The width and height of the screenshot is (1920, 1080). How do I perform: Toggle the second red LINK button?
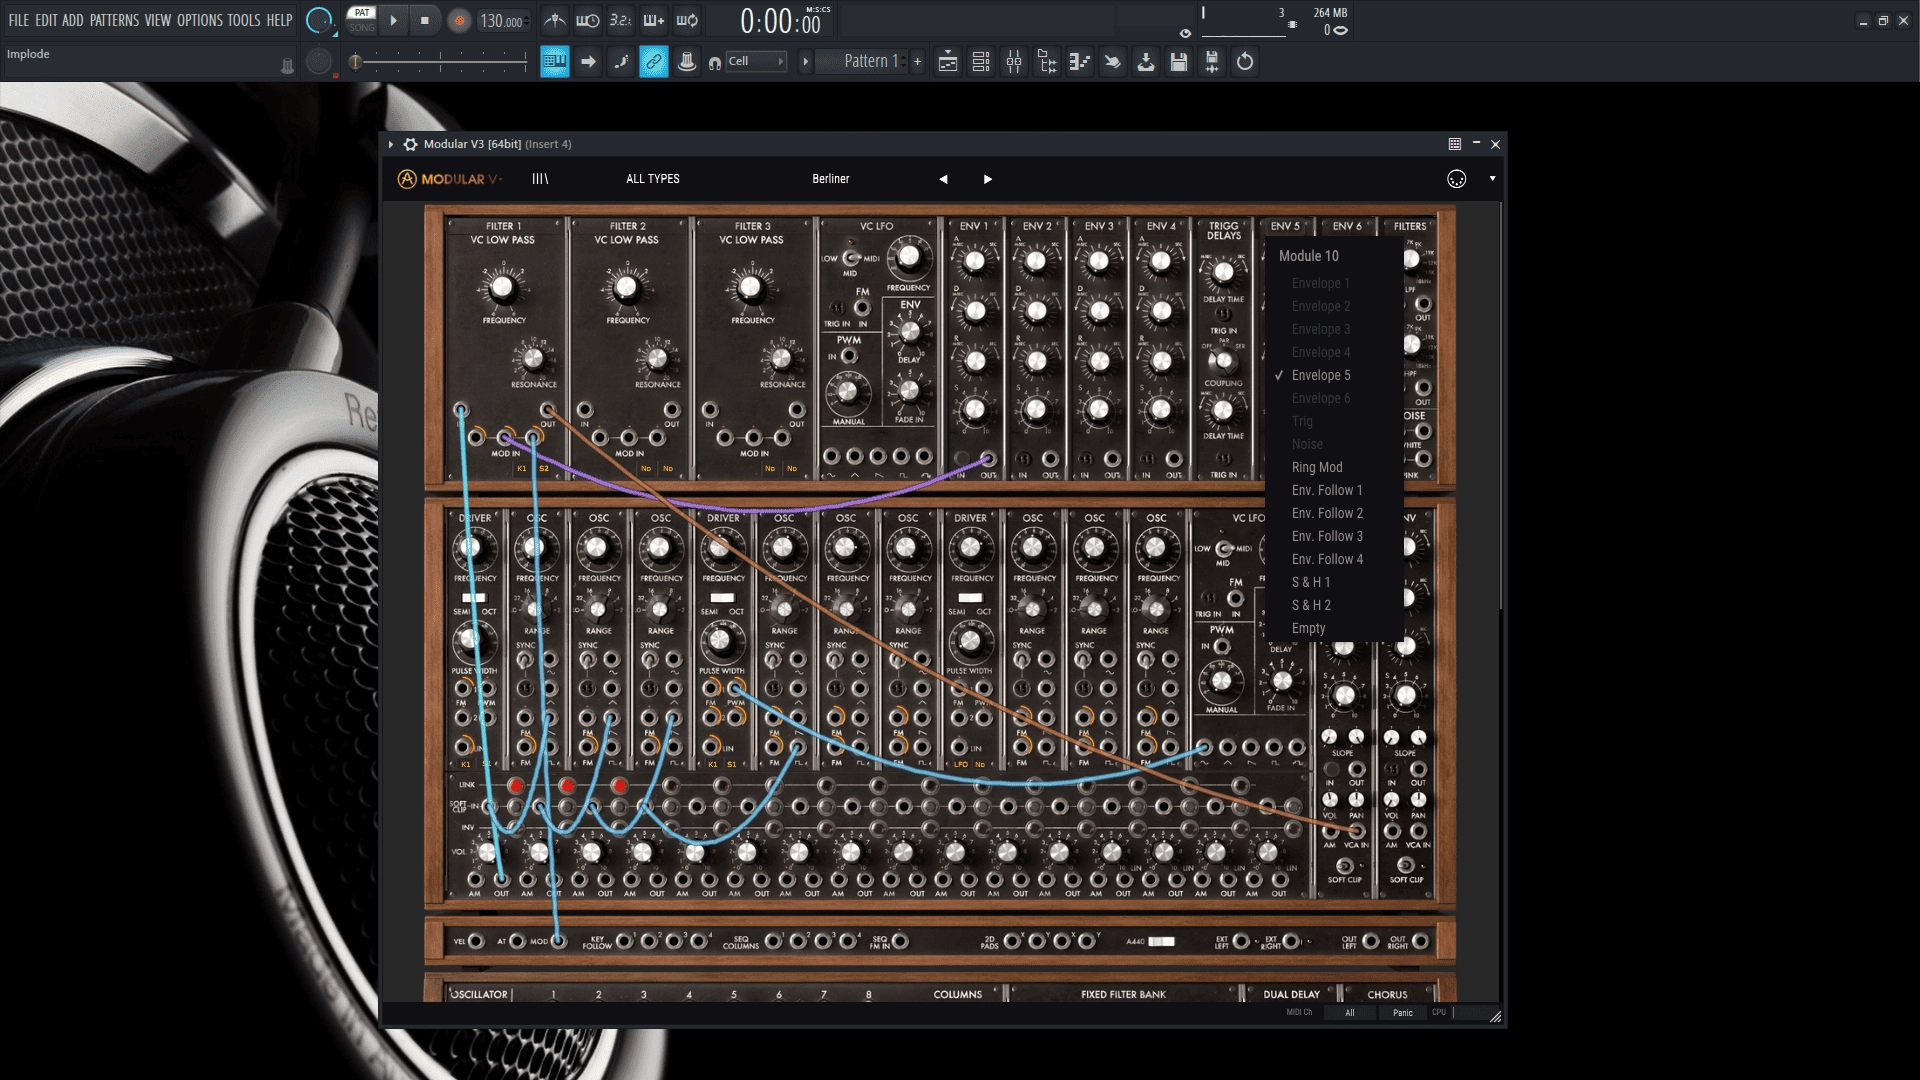[568, 785]
